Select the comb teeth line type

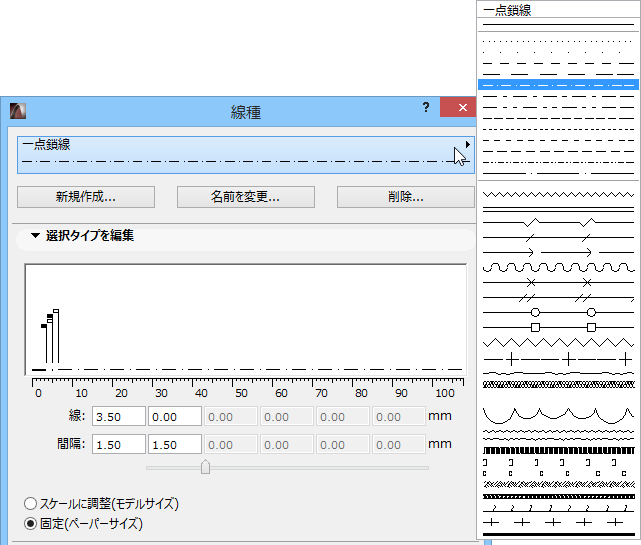(558, 451)
